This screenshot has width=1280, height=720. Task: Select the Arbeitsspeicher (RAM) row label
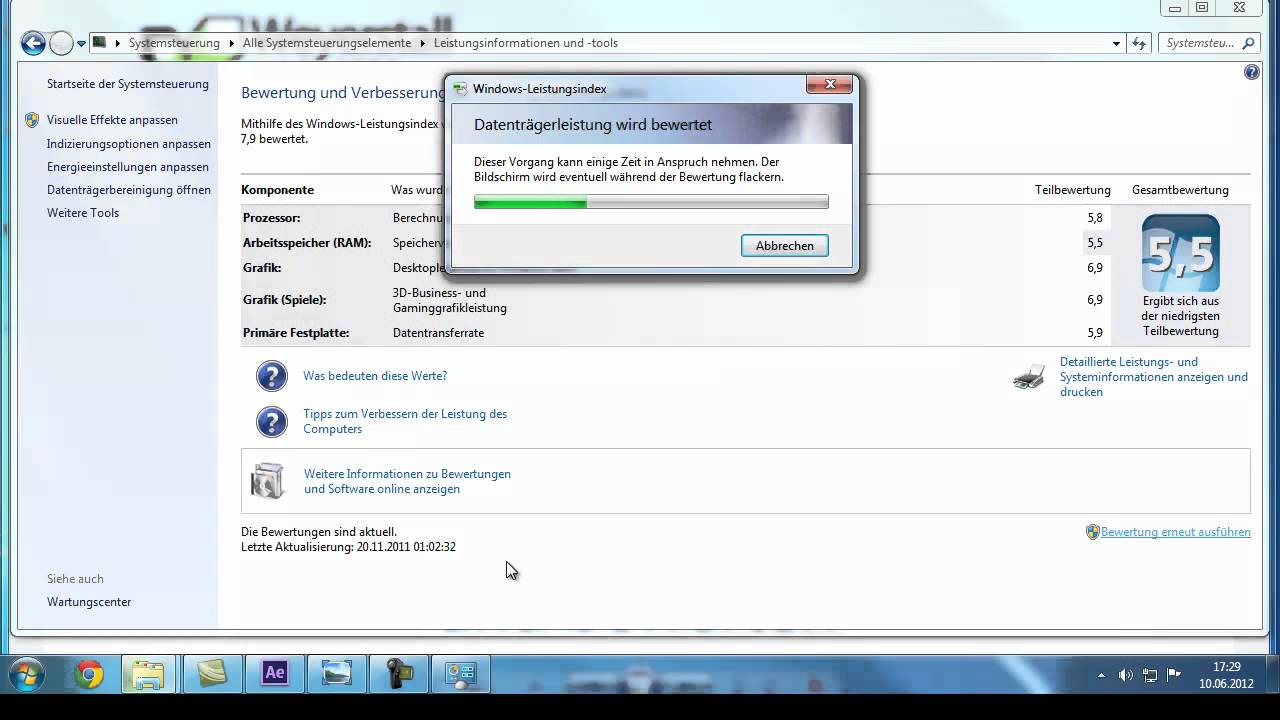307,243
